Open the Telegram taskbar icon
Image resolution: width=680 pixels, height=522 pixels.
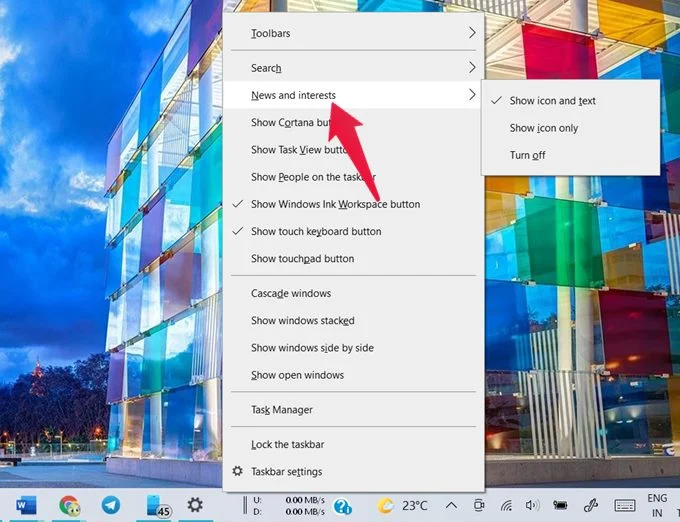point(111,506)
